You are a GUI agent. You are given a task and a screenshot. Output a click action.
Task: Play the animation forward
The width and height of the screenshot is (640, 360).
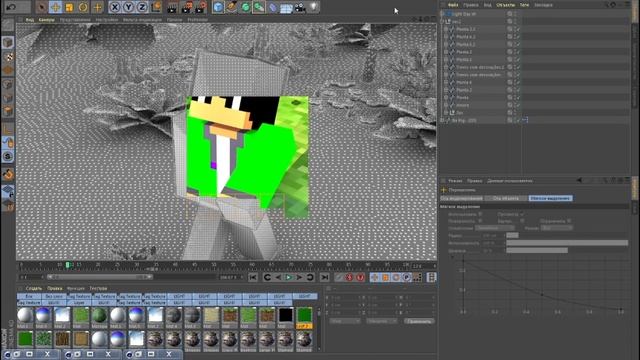coord(289,278)
